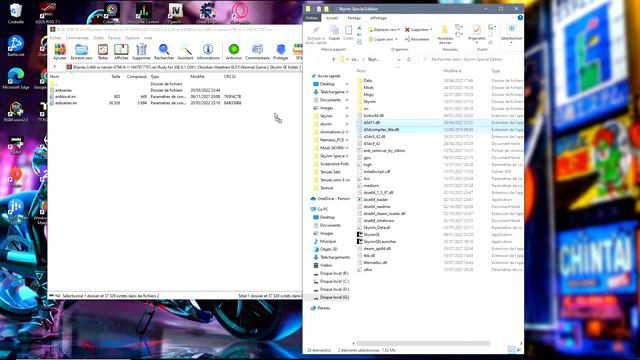The height and width of the screenshot is (360, 640).
Task: Open Microsoft Edge desktop shortcut
Action: [x=16, y=78]
